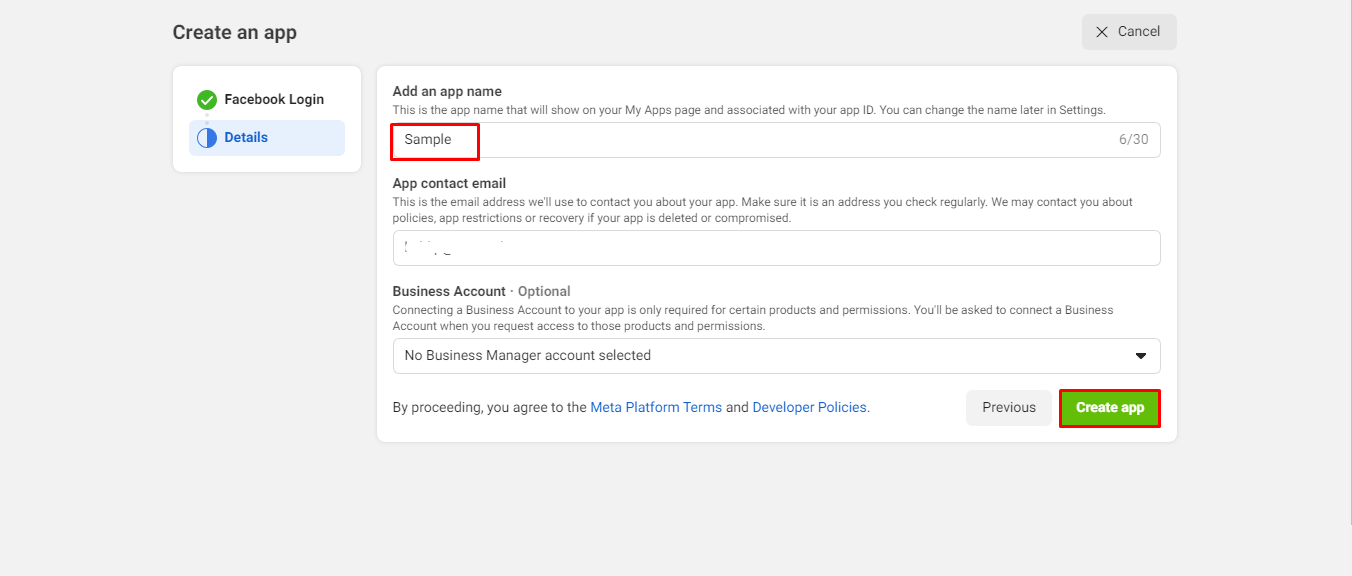
Task: Click the 'Create an app' page heading
Action: (x=235, y=32)
